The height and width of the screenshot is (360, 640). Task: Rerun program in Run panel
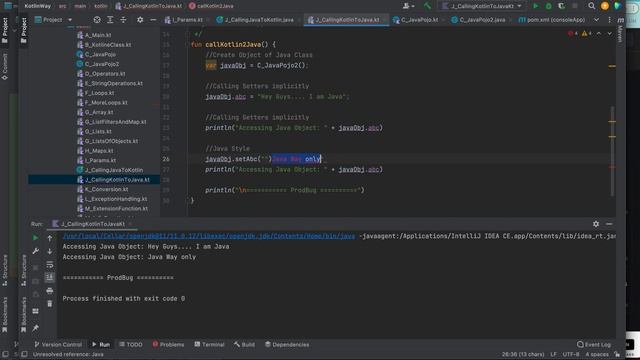(x=36, y=238)
